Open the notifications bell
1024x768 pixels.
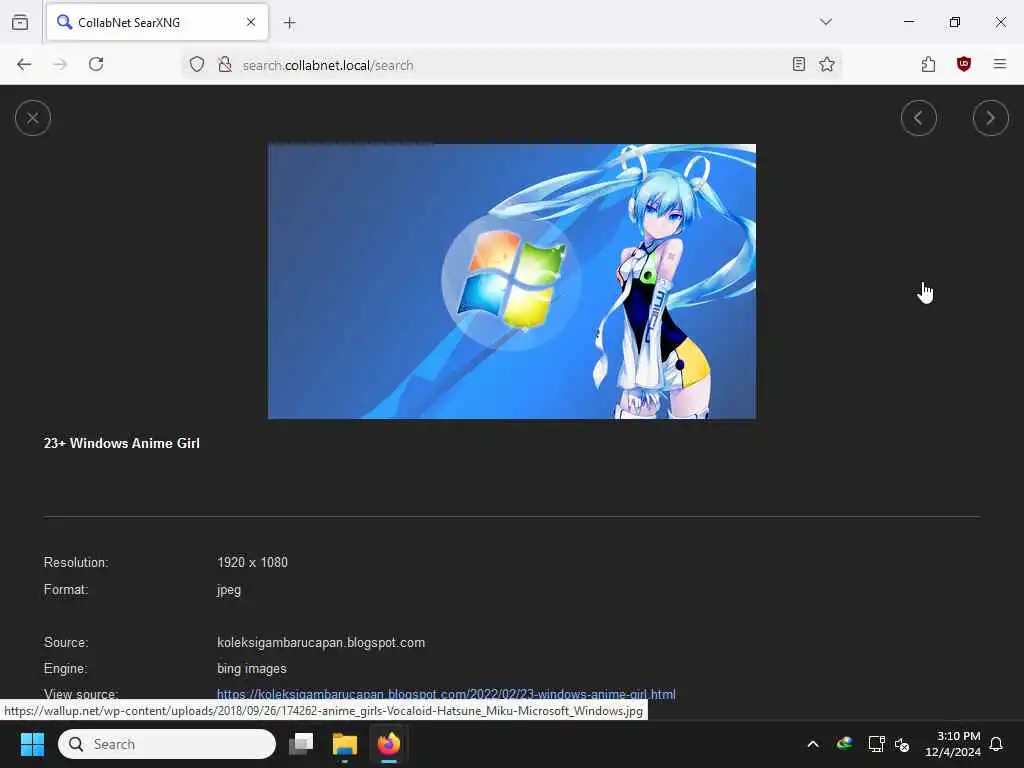click(996, 744)
